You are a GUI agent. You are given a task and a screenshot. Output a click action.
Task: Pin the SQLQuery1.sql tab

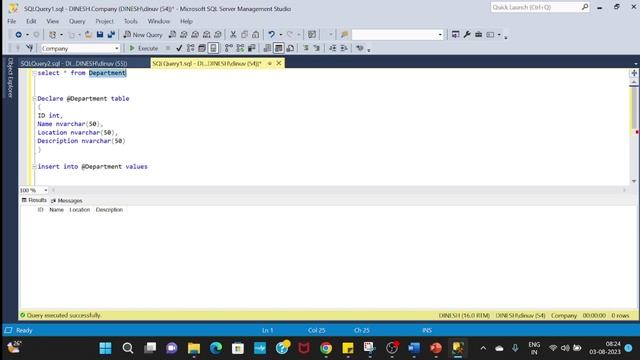pos(269,64)
